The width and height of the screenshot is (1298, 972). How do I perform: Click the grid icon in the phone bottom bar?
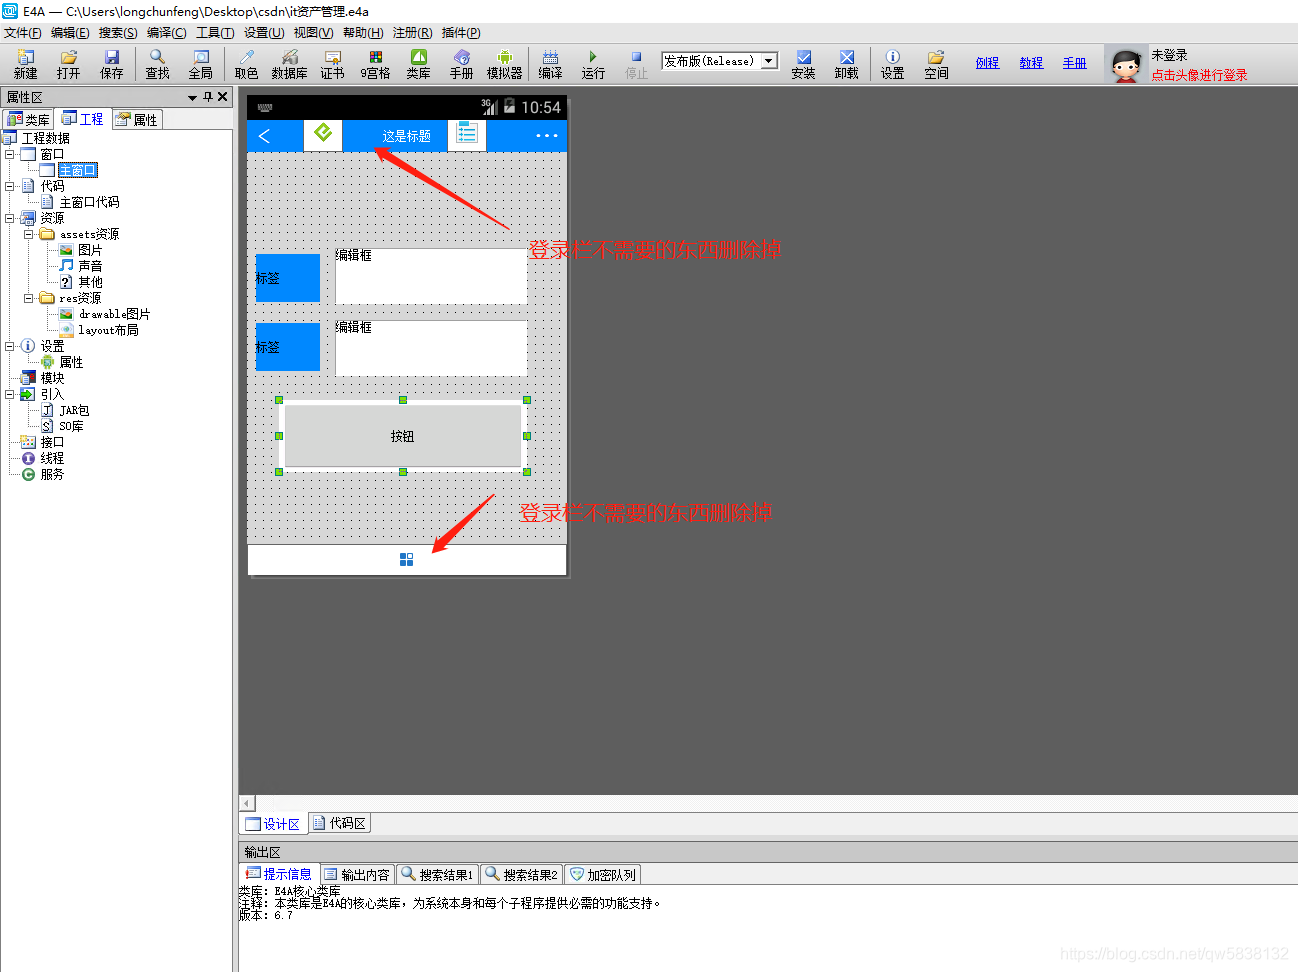(406, 559)
